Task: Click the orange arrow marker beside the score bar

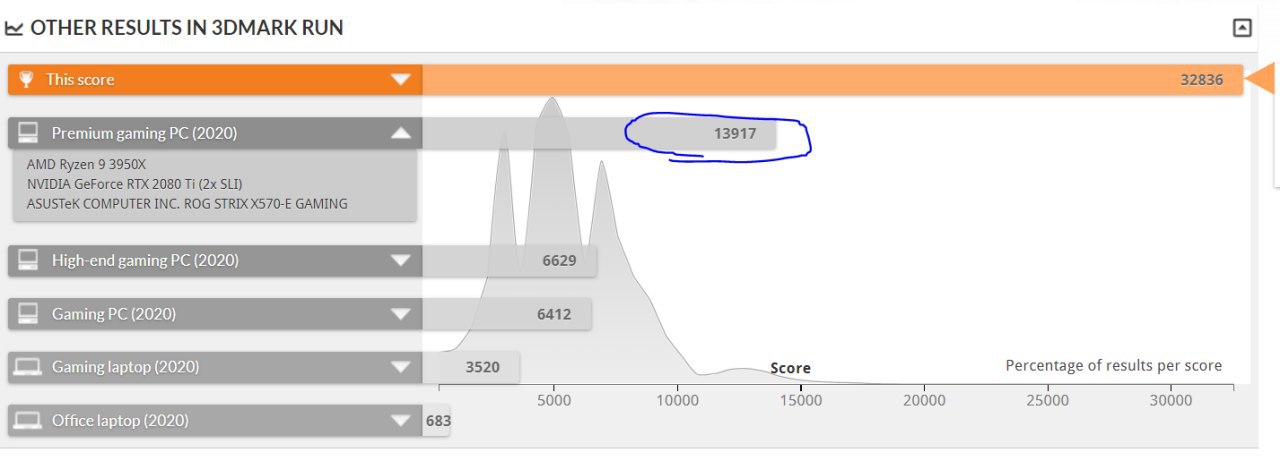Action: [x=1262, y=78]
